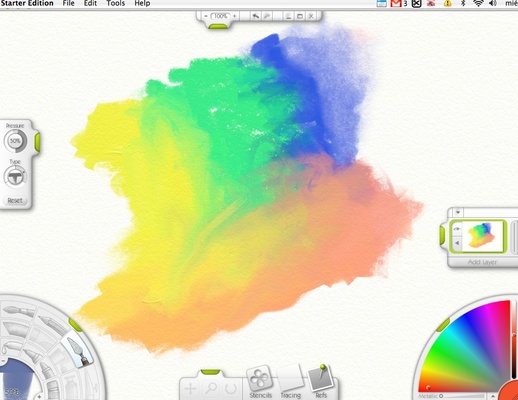Click the Pressure 50% dial
The width and height of the screenshot is (518, 400).
coord(15,141)
